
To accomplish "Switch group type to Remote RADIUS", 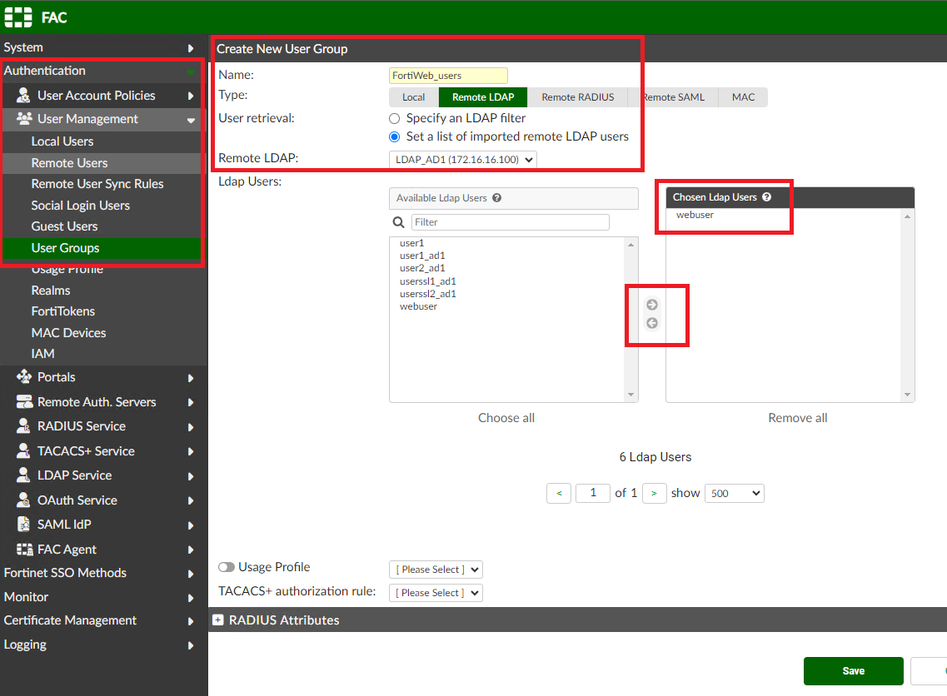I will coord(578,97).
